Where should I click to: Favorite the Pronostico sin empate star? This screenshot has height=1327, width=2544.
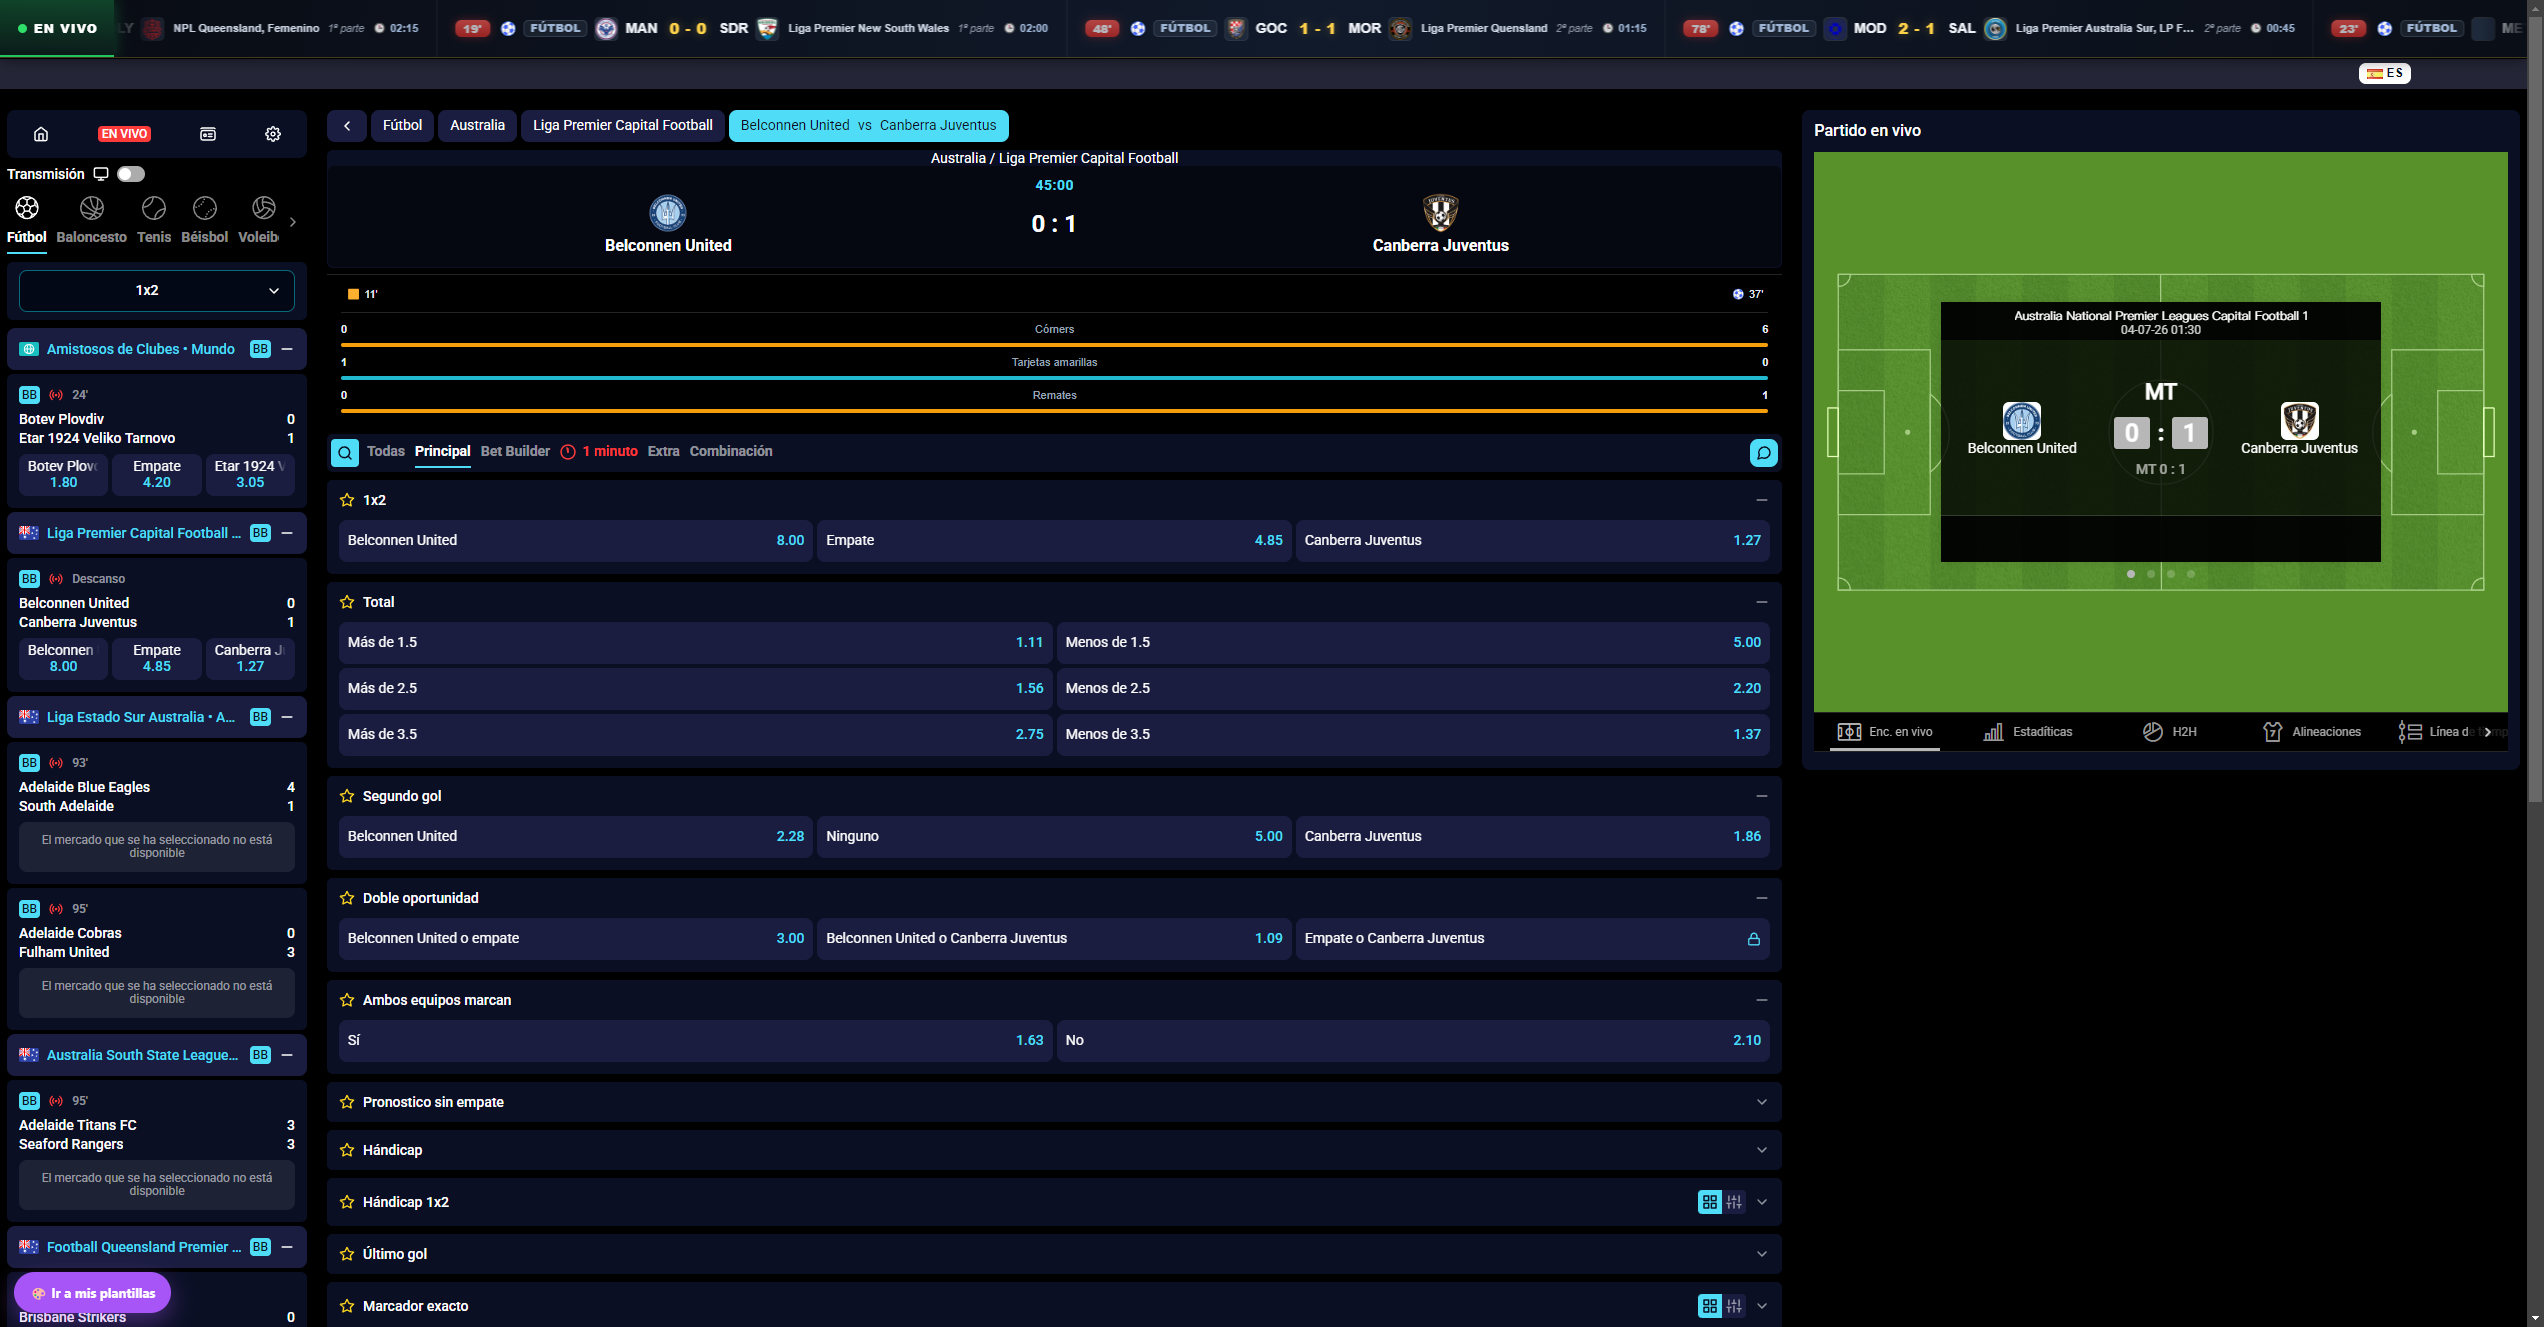347,1102
